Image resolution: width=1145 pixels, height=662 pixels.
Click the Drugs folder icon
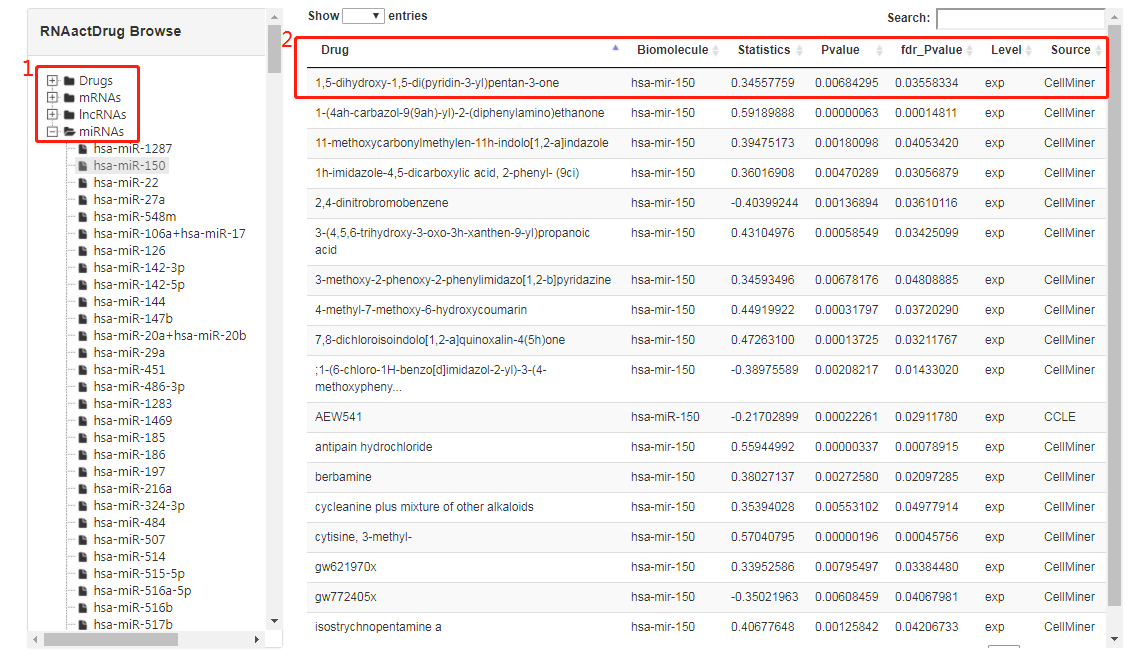tap(69, 81)
